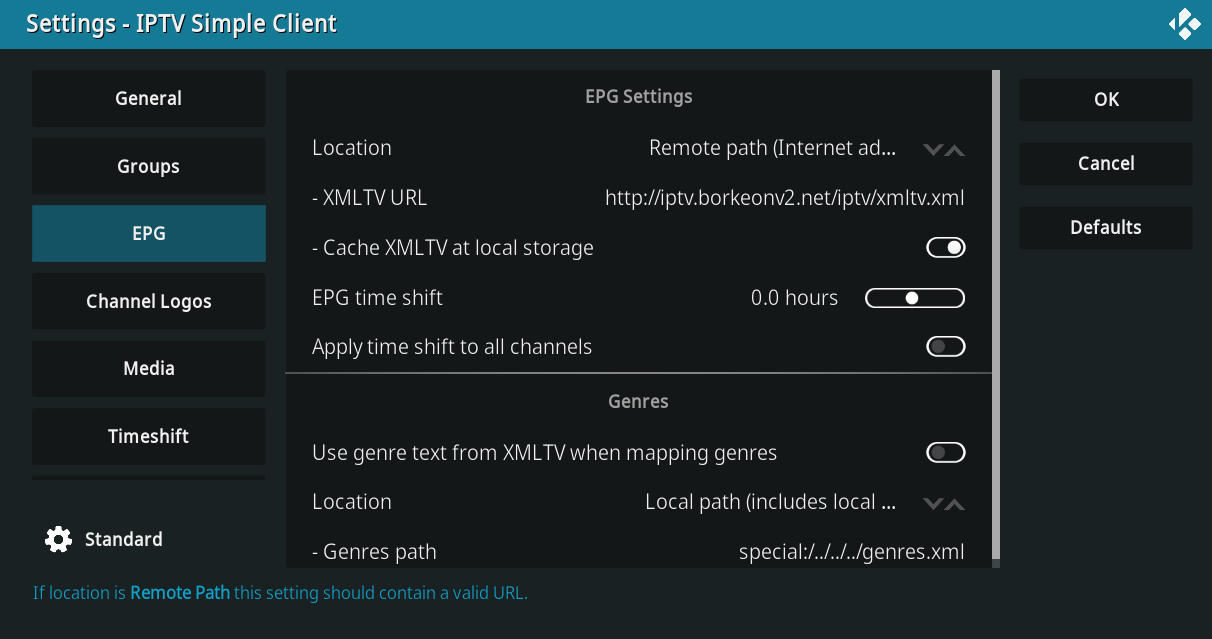The image size is (1212, 639).
Task: Click down arrow for Genres Location
Action: coord(933,504)
